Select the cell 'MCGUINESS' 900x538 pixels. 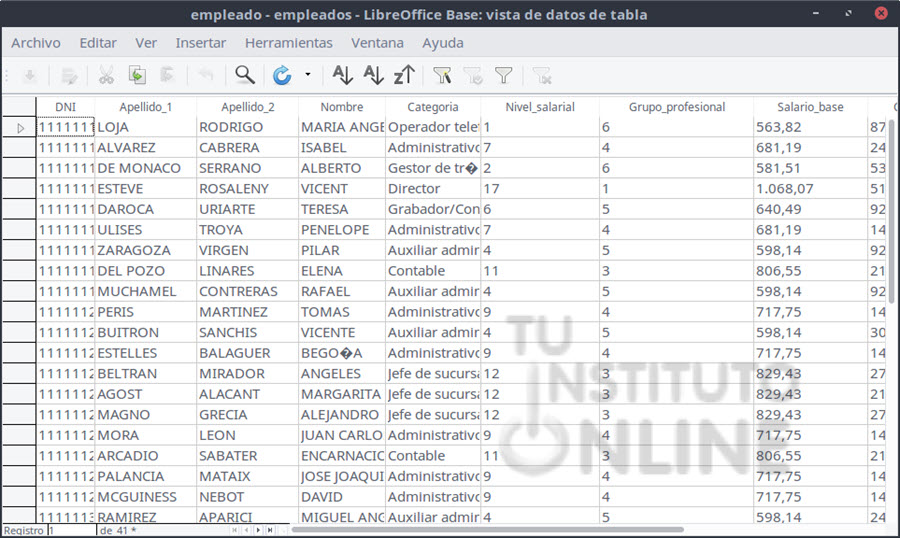tap(146, 497)
